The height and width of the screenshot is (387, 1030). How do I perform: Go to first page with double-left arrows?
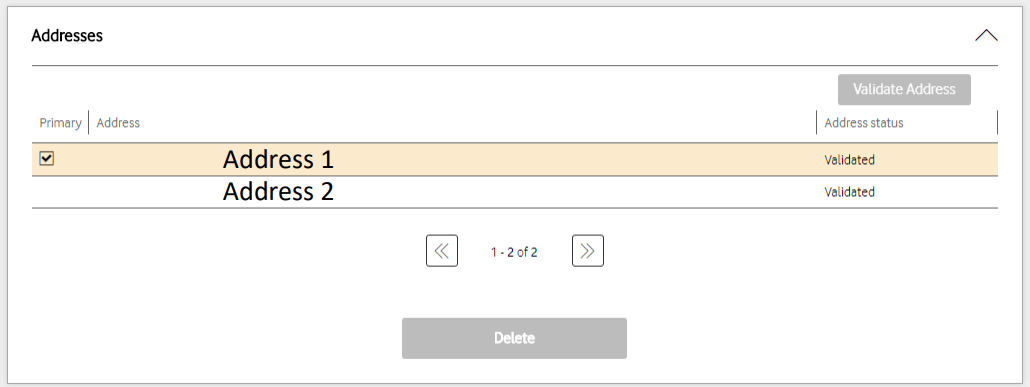pyautogui.click(x=441, y=250)
